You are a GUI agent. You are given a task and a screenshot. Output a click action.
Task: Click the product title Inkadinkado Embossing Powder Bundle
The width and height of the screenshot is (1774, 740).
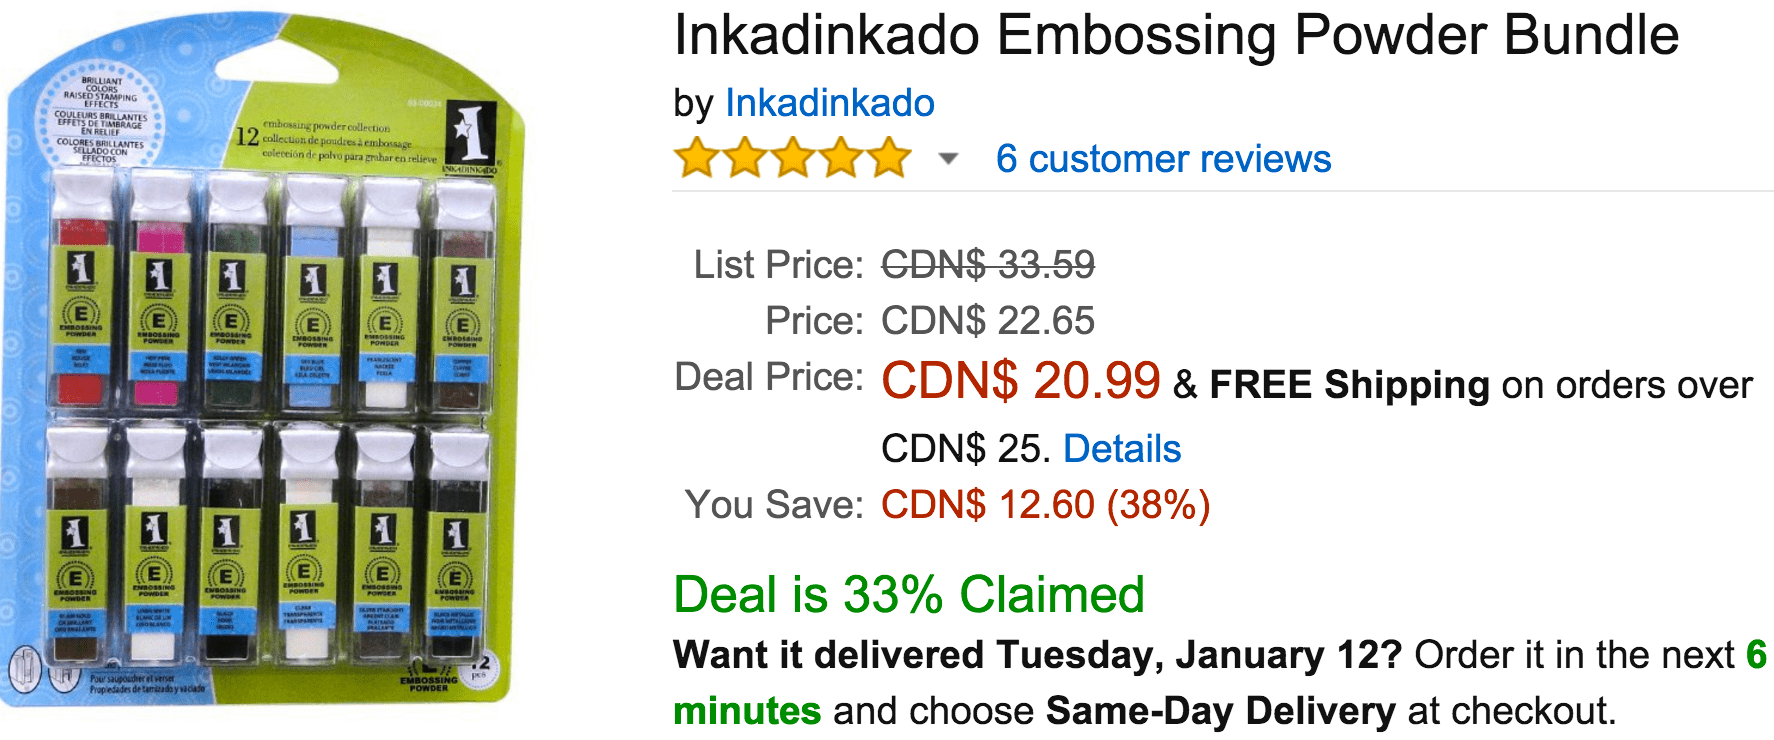click(1176, 36)
